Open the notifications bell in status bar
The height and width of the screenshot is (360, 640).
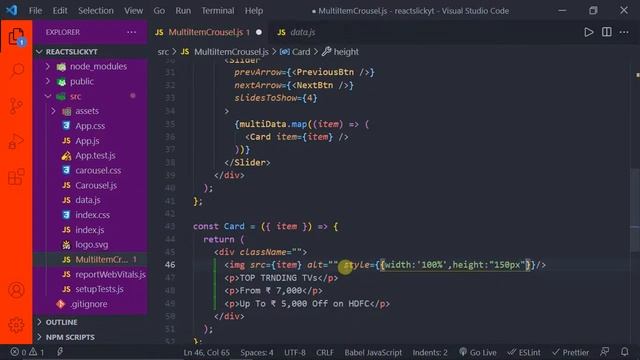tap(624, 352)
